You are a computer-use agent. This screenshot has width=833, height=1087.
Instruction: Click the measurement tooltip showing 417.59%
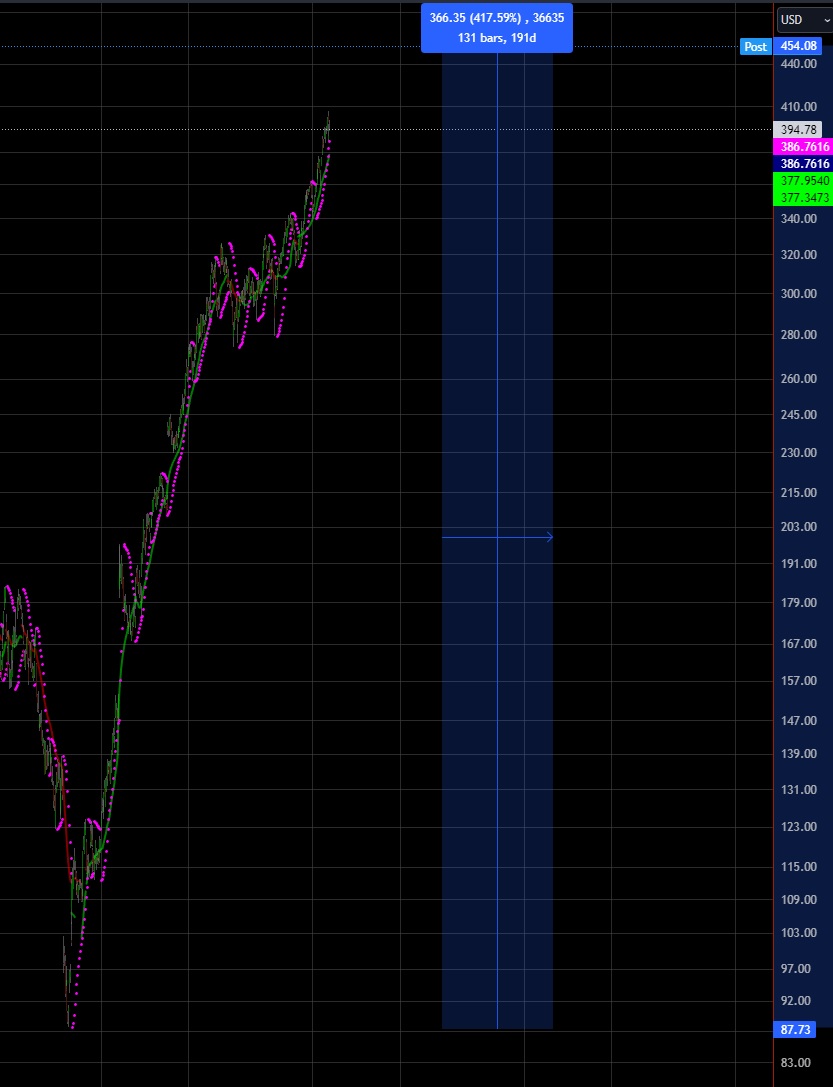496,28
